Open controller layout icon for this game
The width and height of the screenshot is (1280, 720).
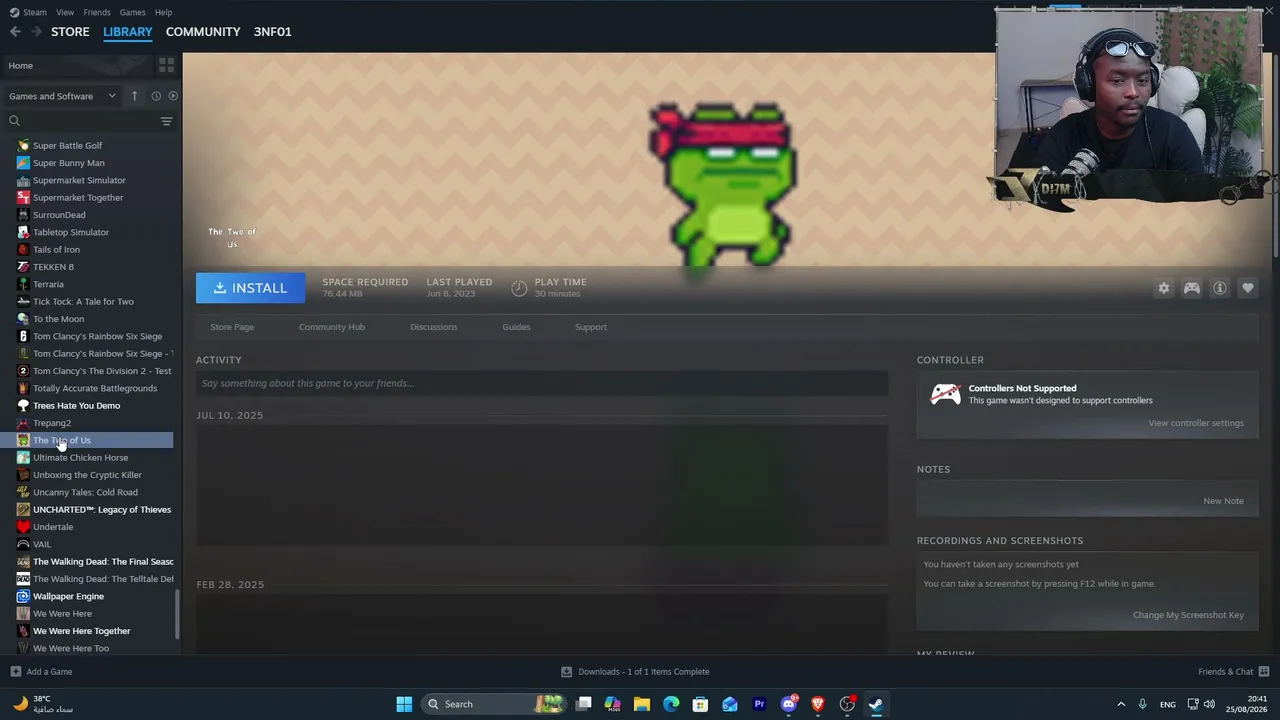click(x=1192, y=288)
